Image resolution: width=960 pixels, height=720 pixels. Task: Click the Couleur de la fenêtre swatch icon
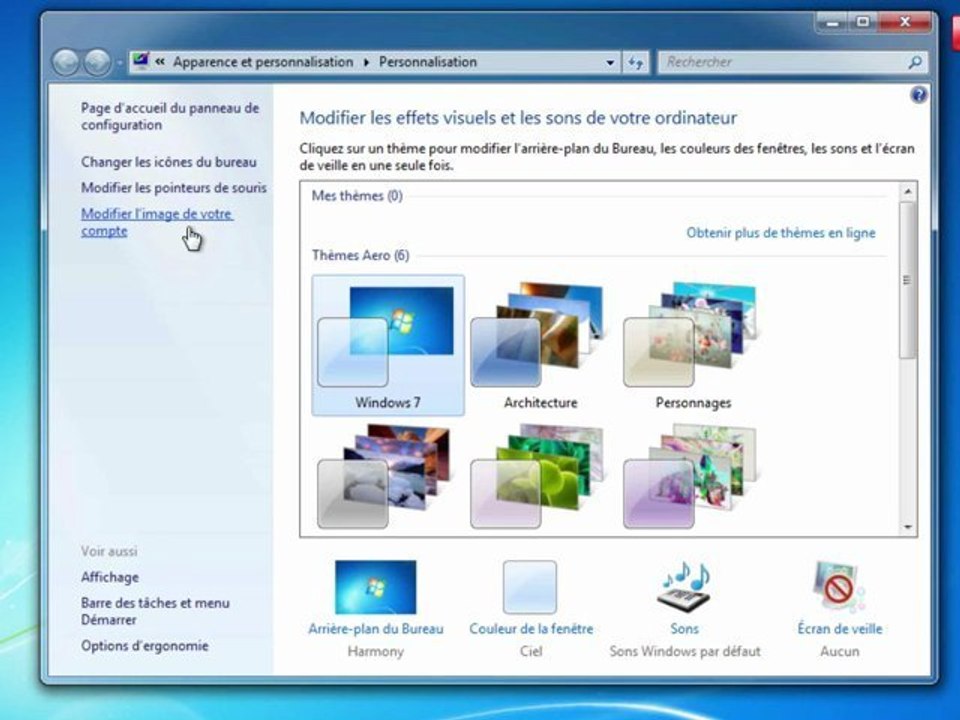pos(530,587)
